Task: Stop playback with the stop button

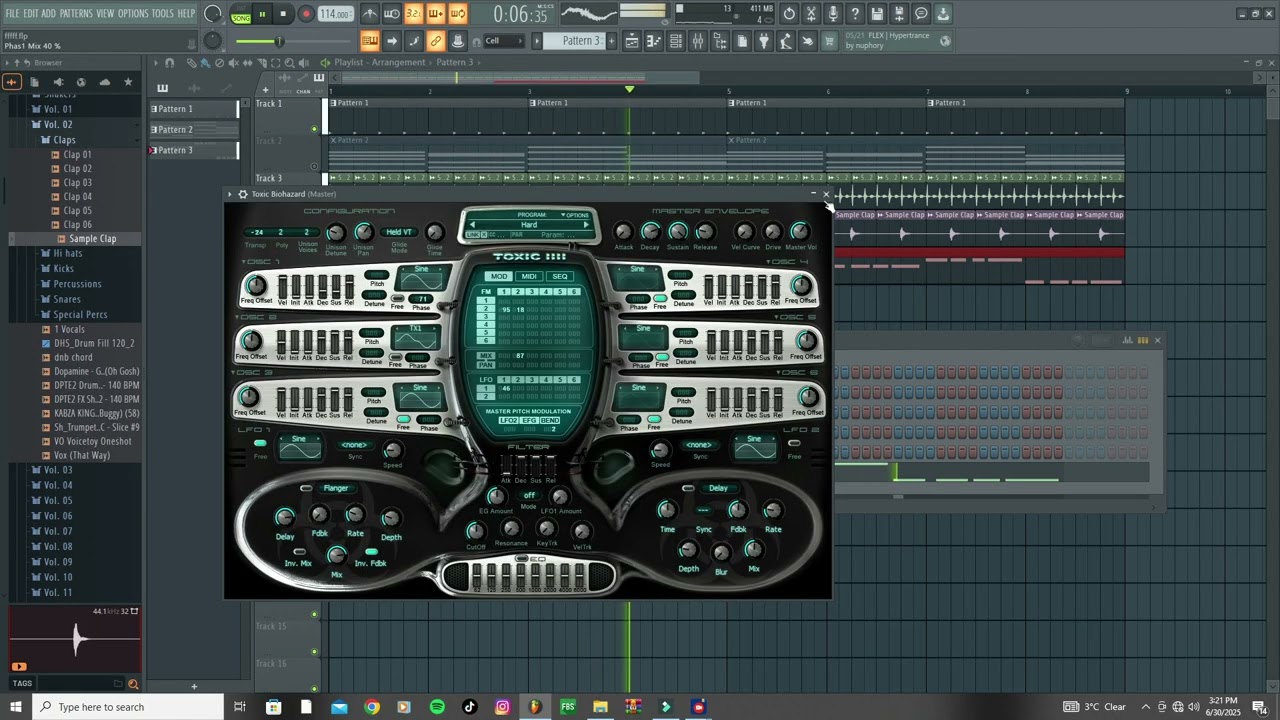Action: pyautogui.click(x=284, y=14)
